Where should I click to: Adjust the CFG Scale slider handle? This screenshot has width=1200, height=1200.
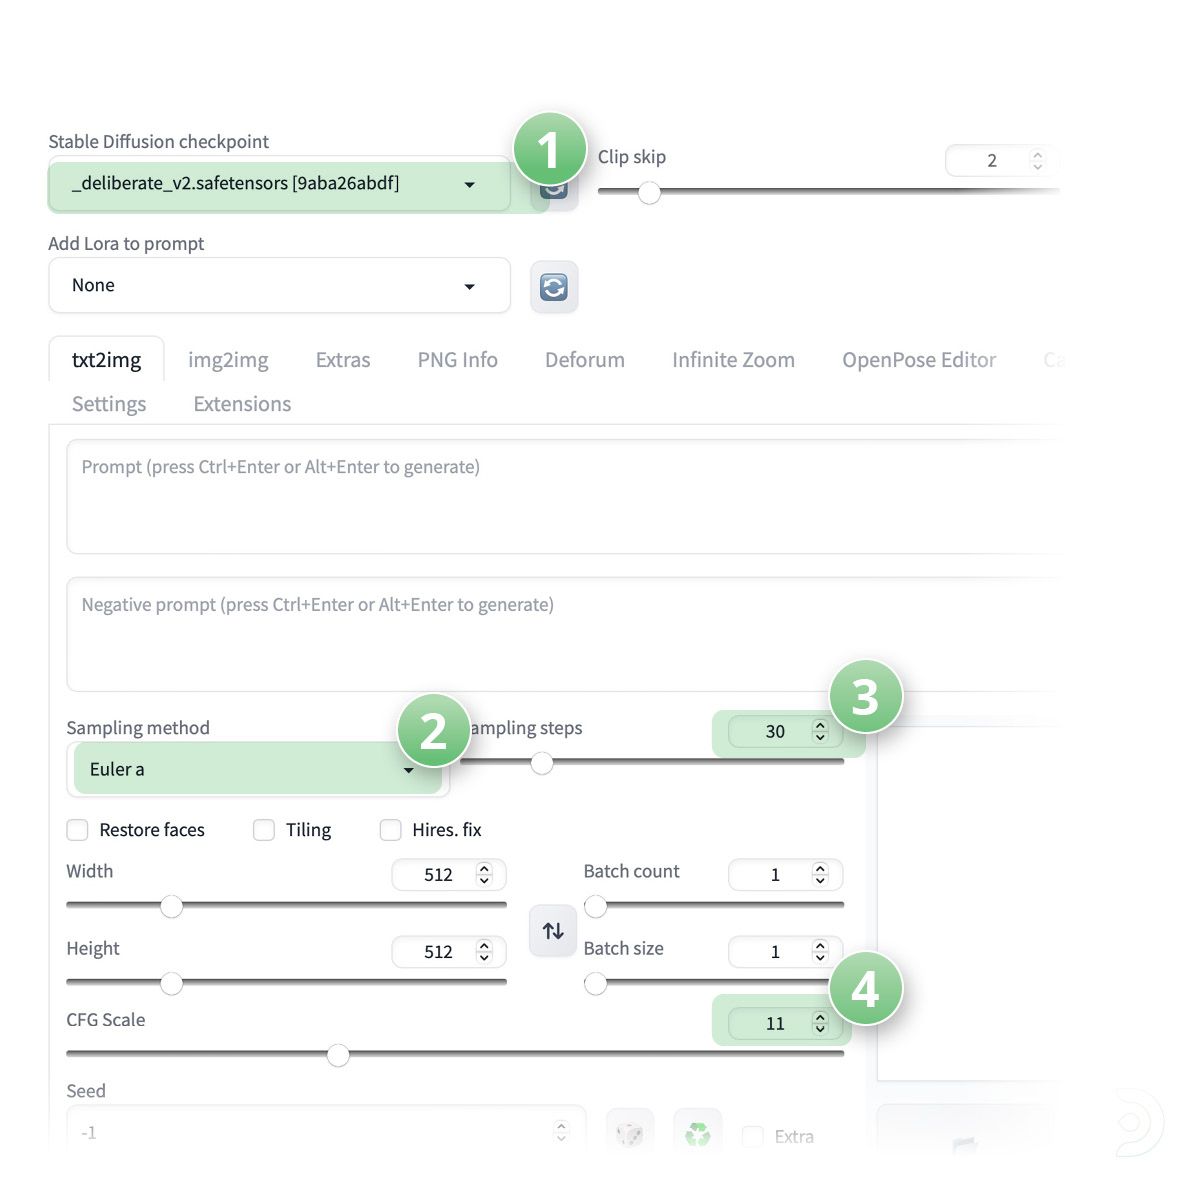point(338,1055)
